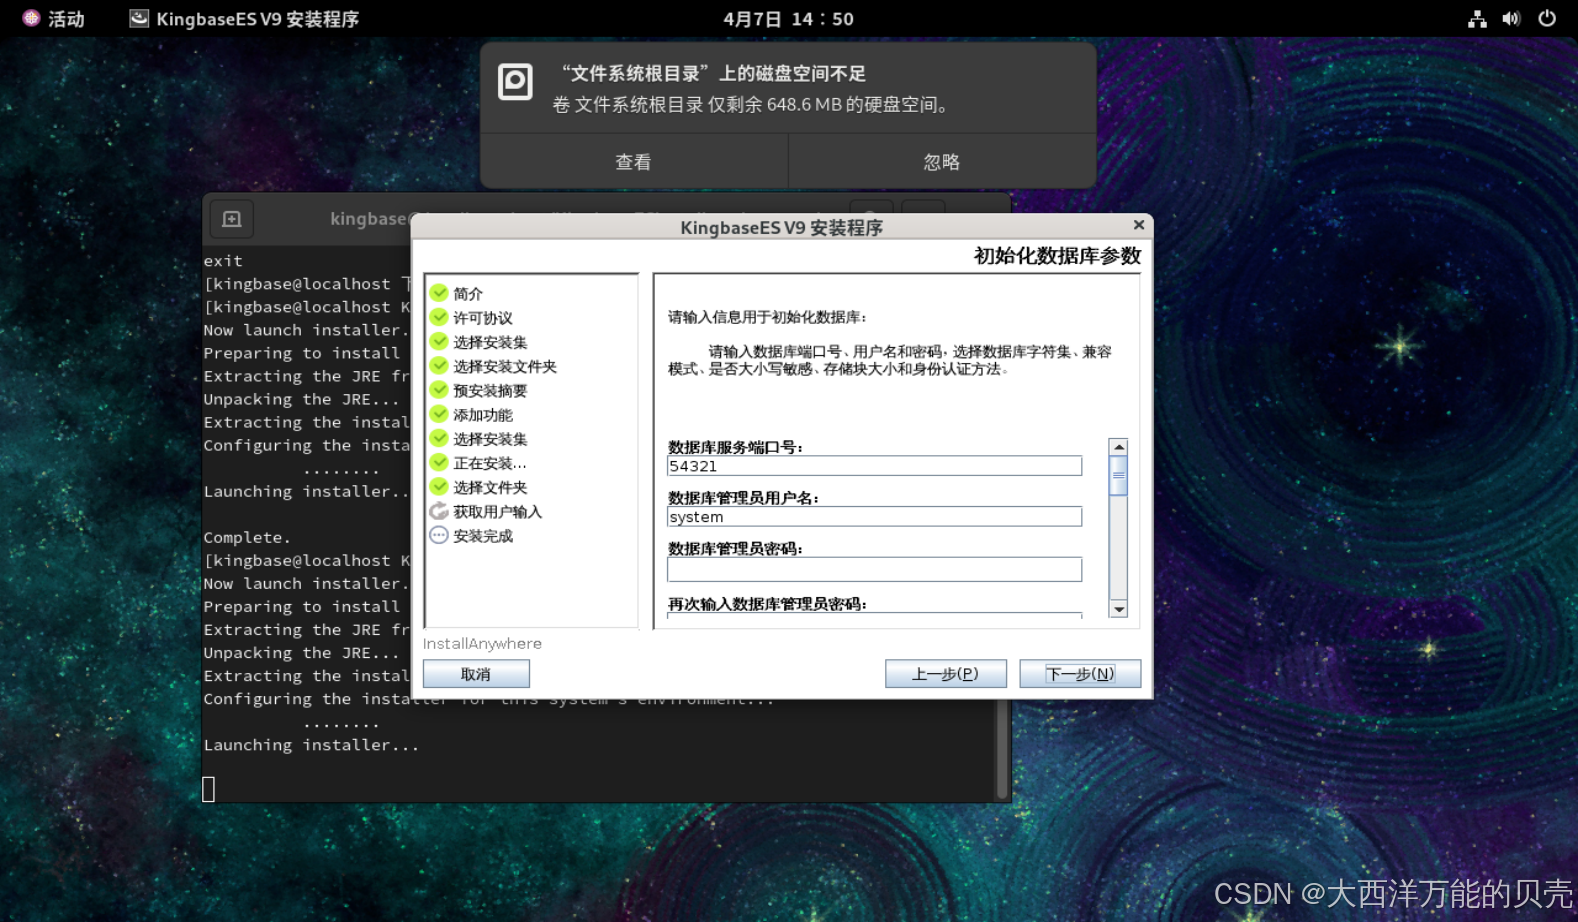Click the 初始化数据库参数 heading
1578x922 pixels.
click(1057, 256)
